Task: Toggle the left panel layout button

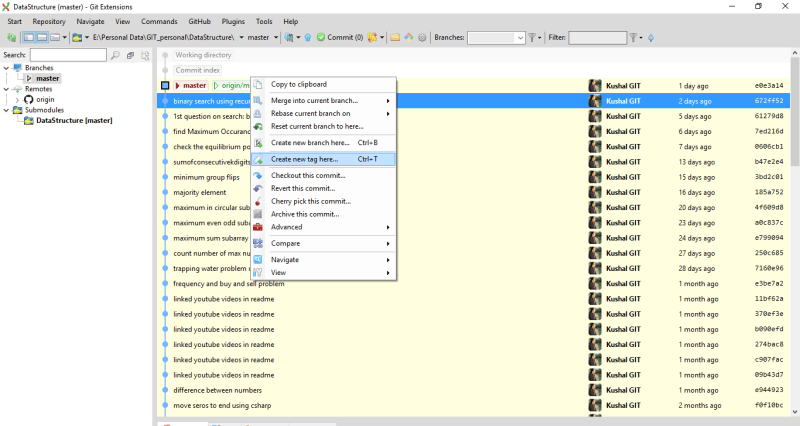Action: tap(29, 37)
